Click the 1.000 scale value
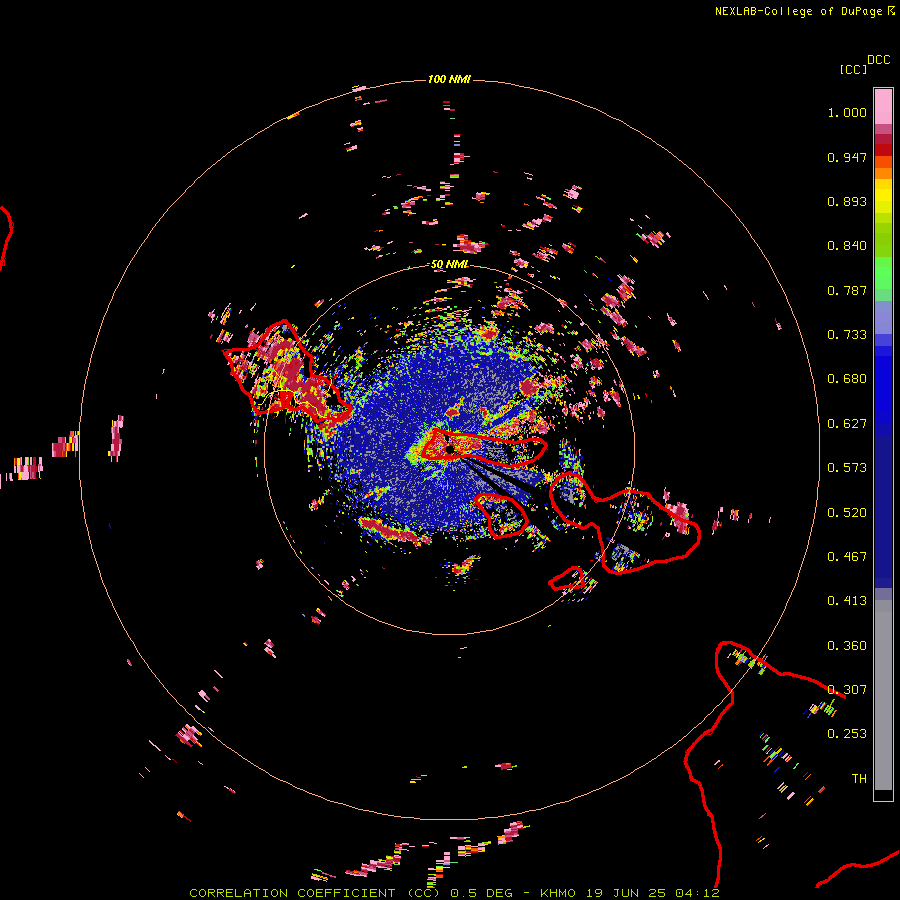This screenshot has height=900, width=900. coord(847,112)
